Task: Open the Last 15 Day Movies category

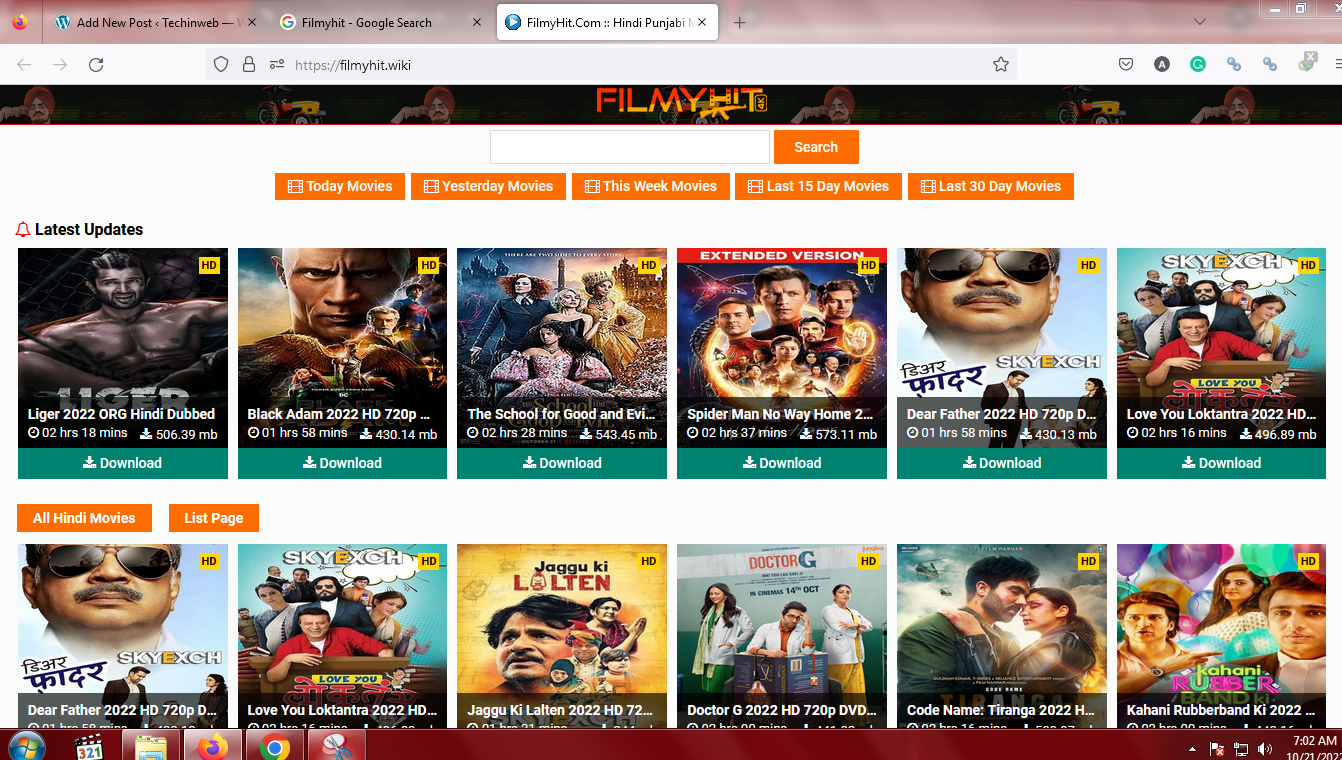Action: [818, 186]
